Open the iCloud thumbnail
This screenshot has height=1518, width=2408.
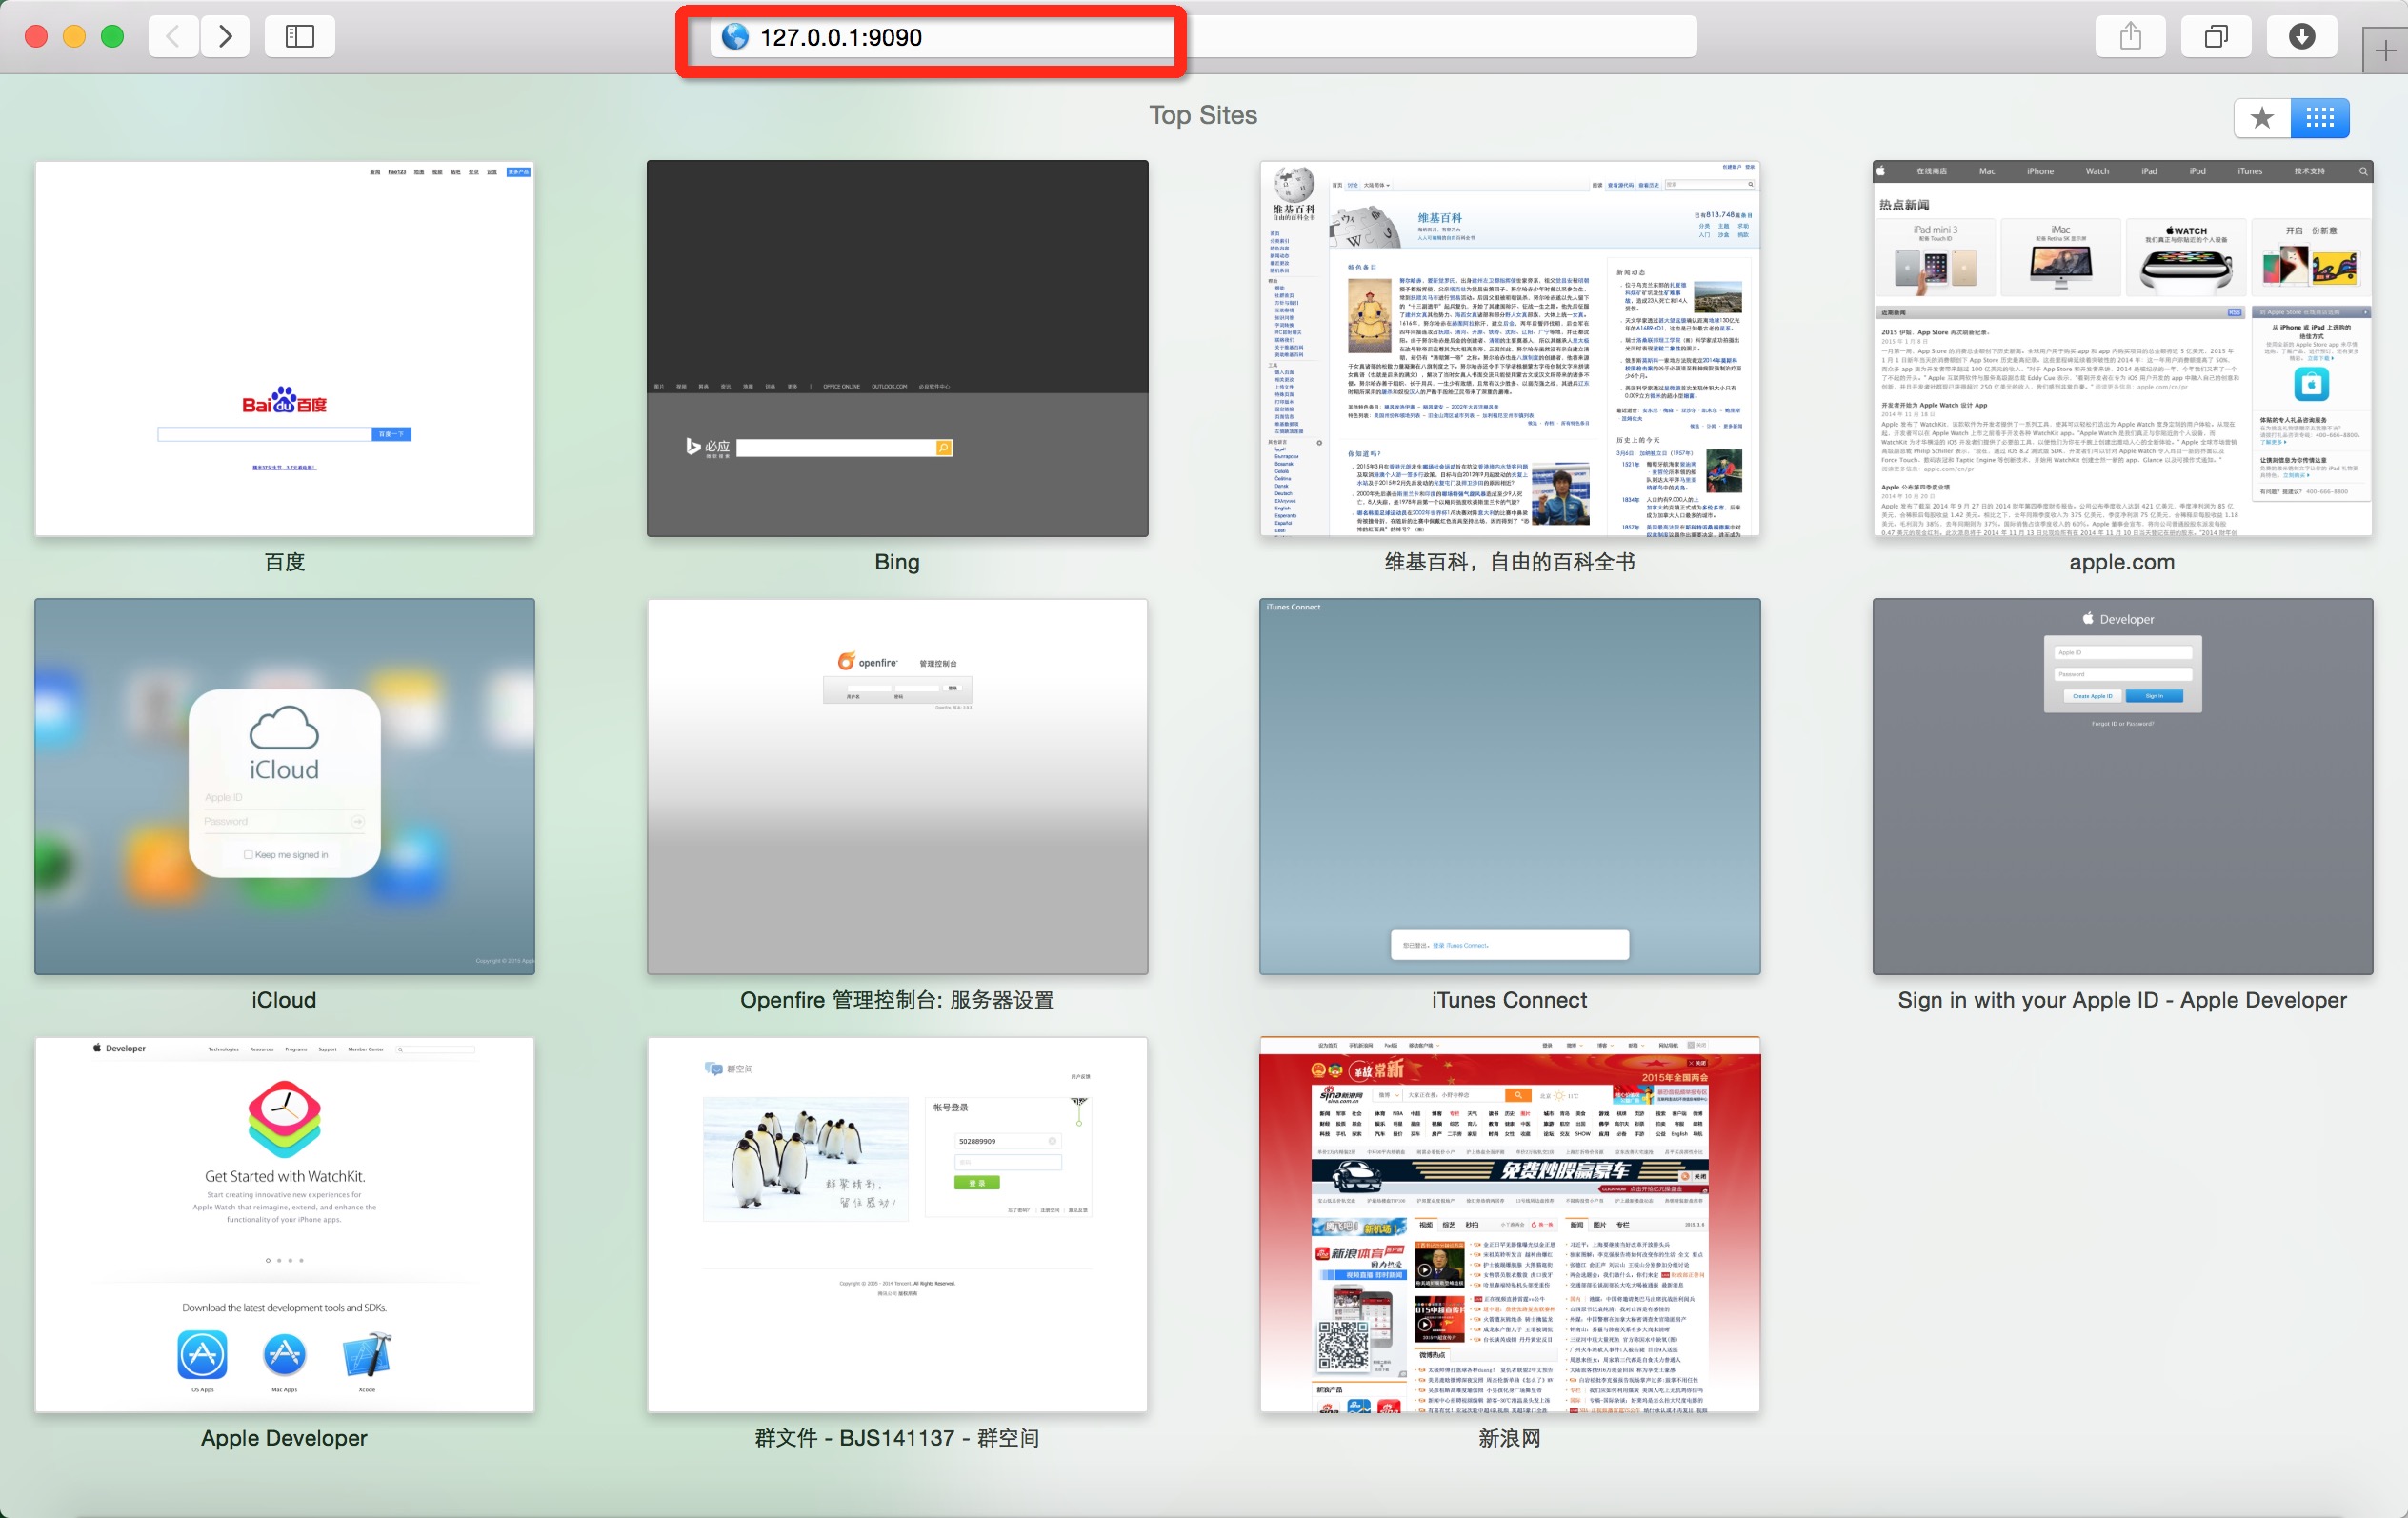(284, 786)
